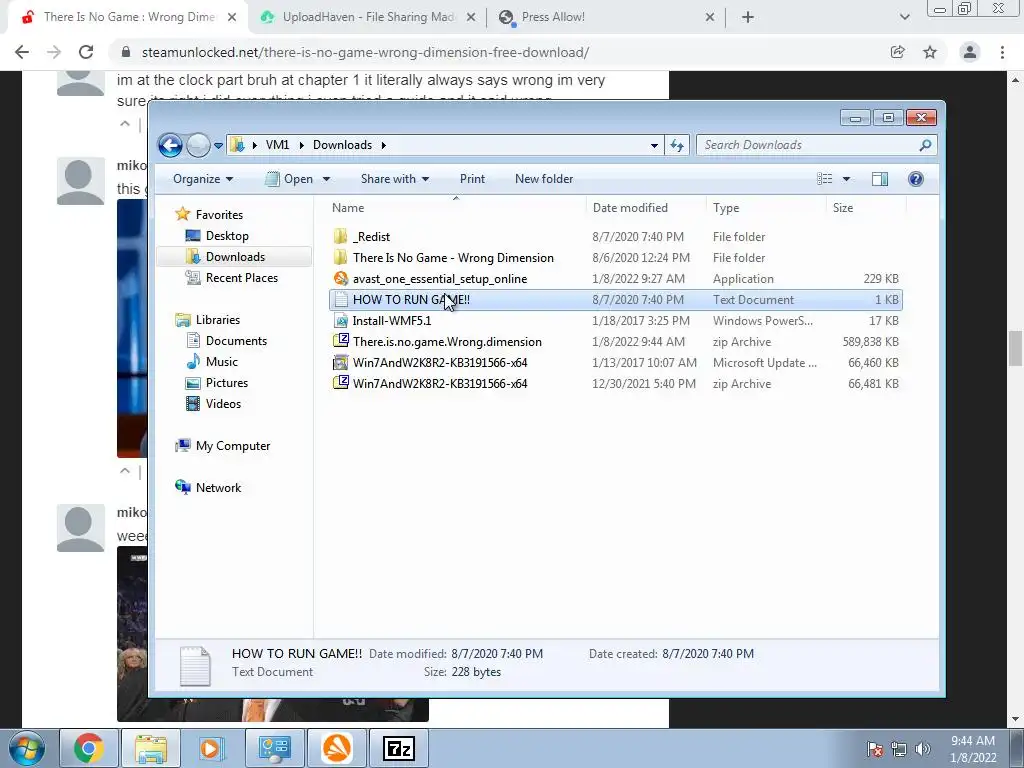Reload the Chrome page
The image size is (1024, 768).
[x=86, y=52]
